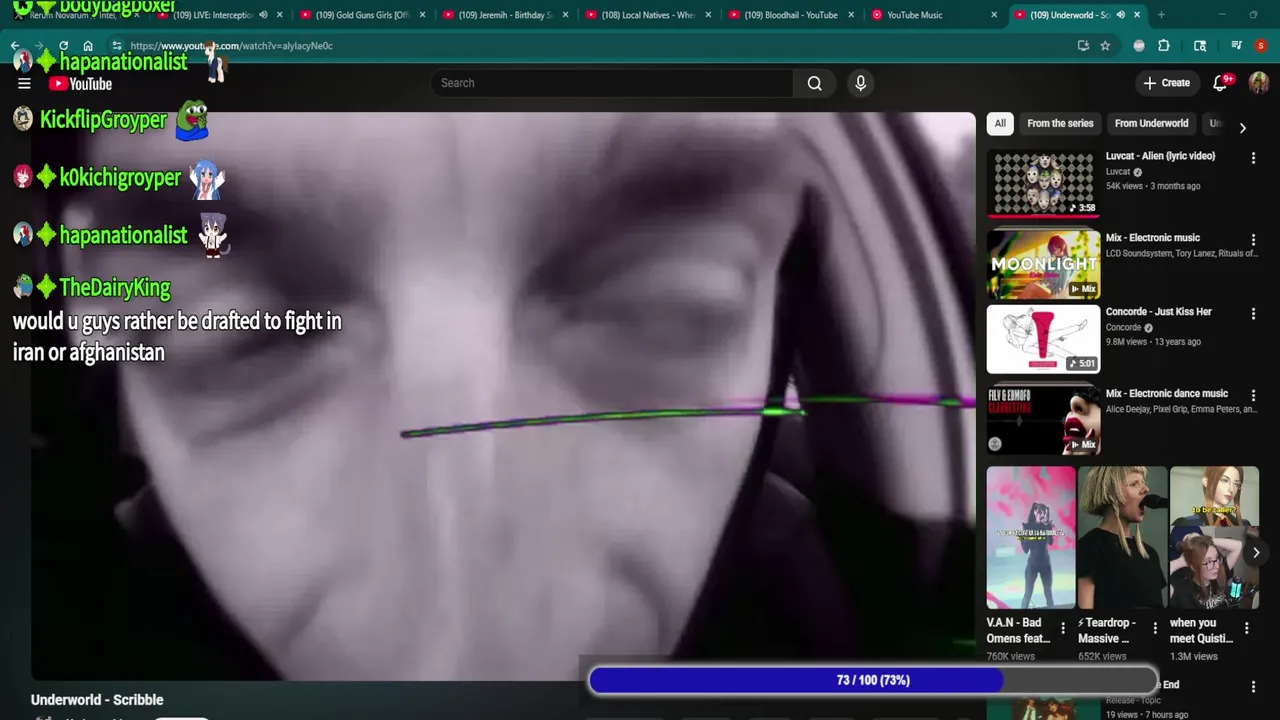Viewport: 1280px width, 720px height.
Task: Start voice search with the microphone icon
Action: pyautogui.click(x=860, y=83)
